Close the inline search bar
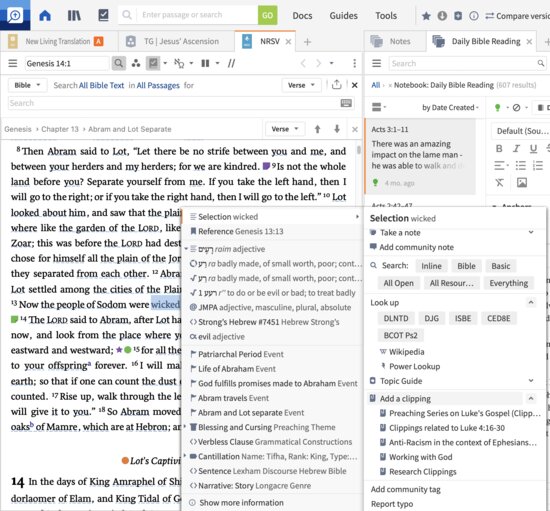 coord(355,85)
